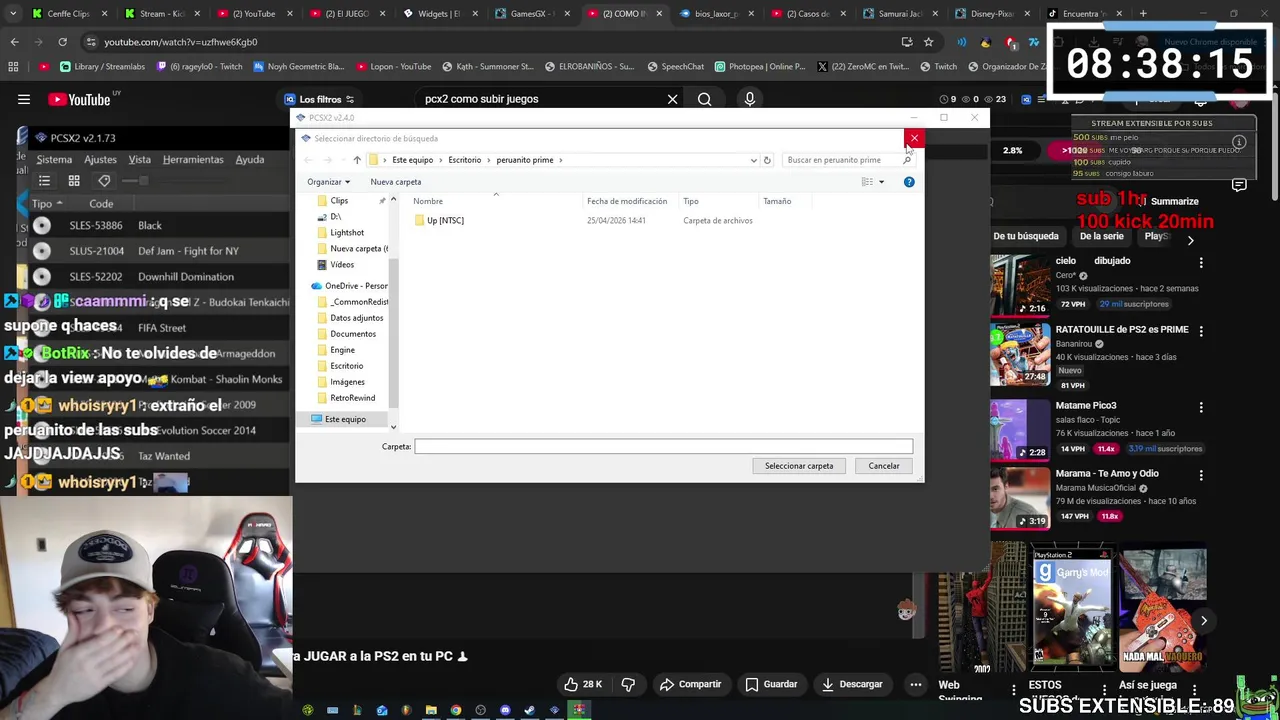
Task: Click the Guardar button under the video
Action: tap(770, 685)
